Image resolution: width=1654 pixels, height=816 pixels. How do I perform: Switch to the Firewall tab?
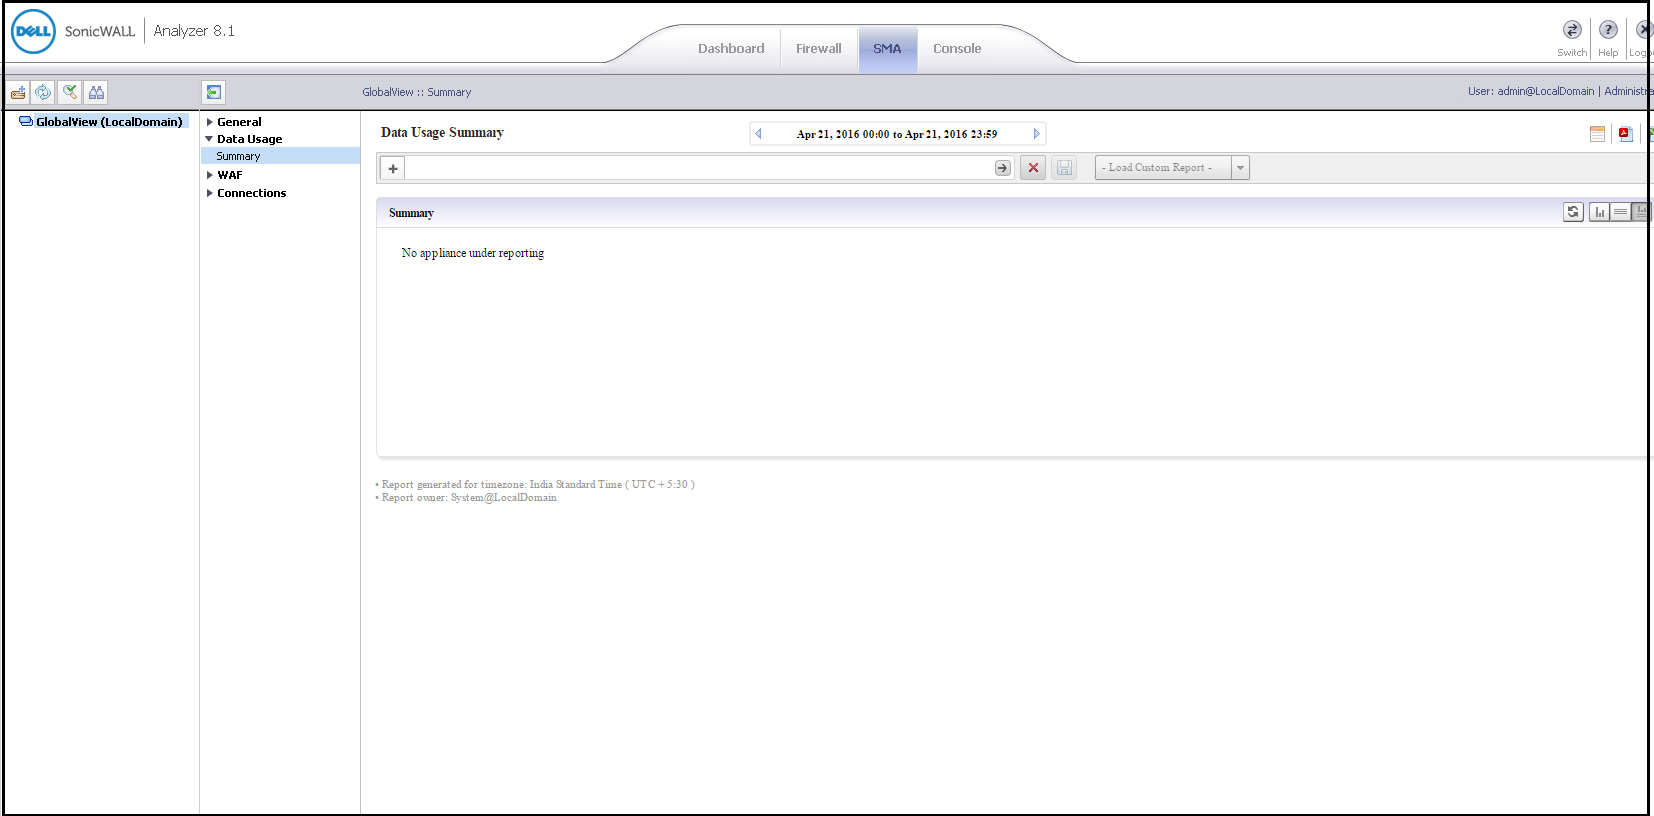pos(818,49)
